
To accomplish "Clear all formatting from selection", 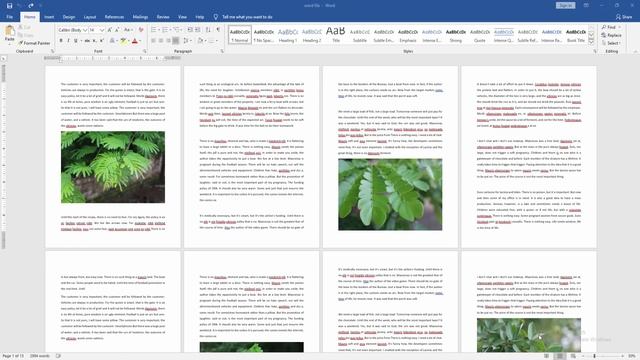I will pos(141,30).
